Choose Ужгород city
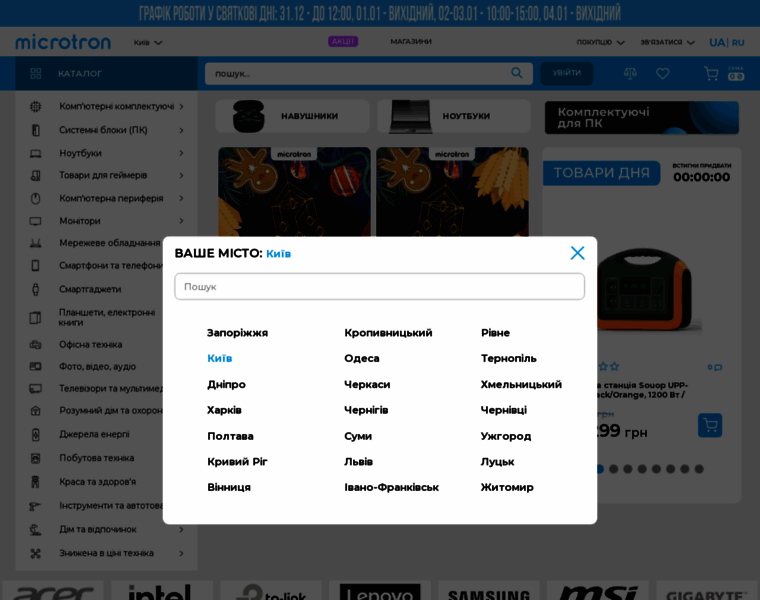This screenshot has width=760, height=600. 506,436
